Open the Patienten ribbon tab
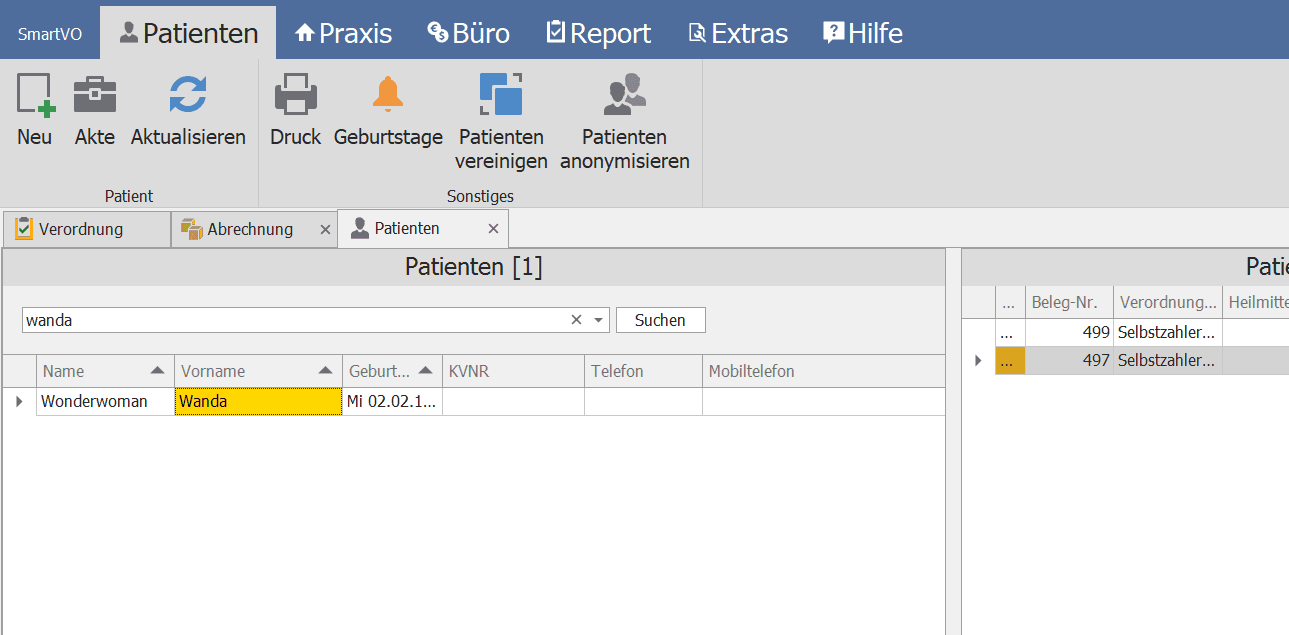The width and height of the screenshot is (1289, 635). tap(188, 33)
